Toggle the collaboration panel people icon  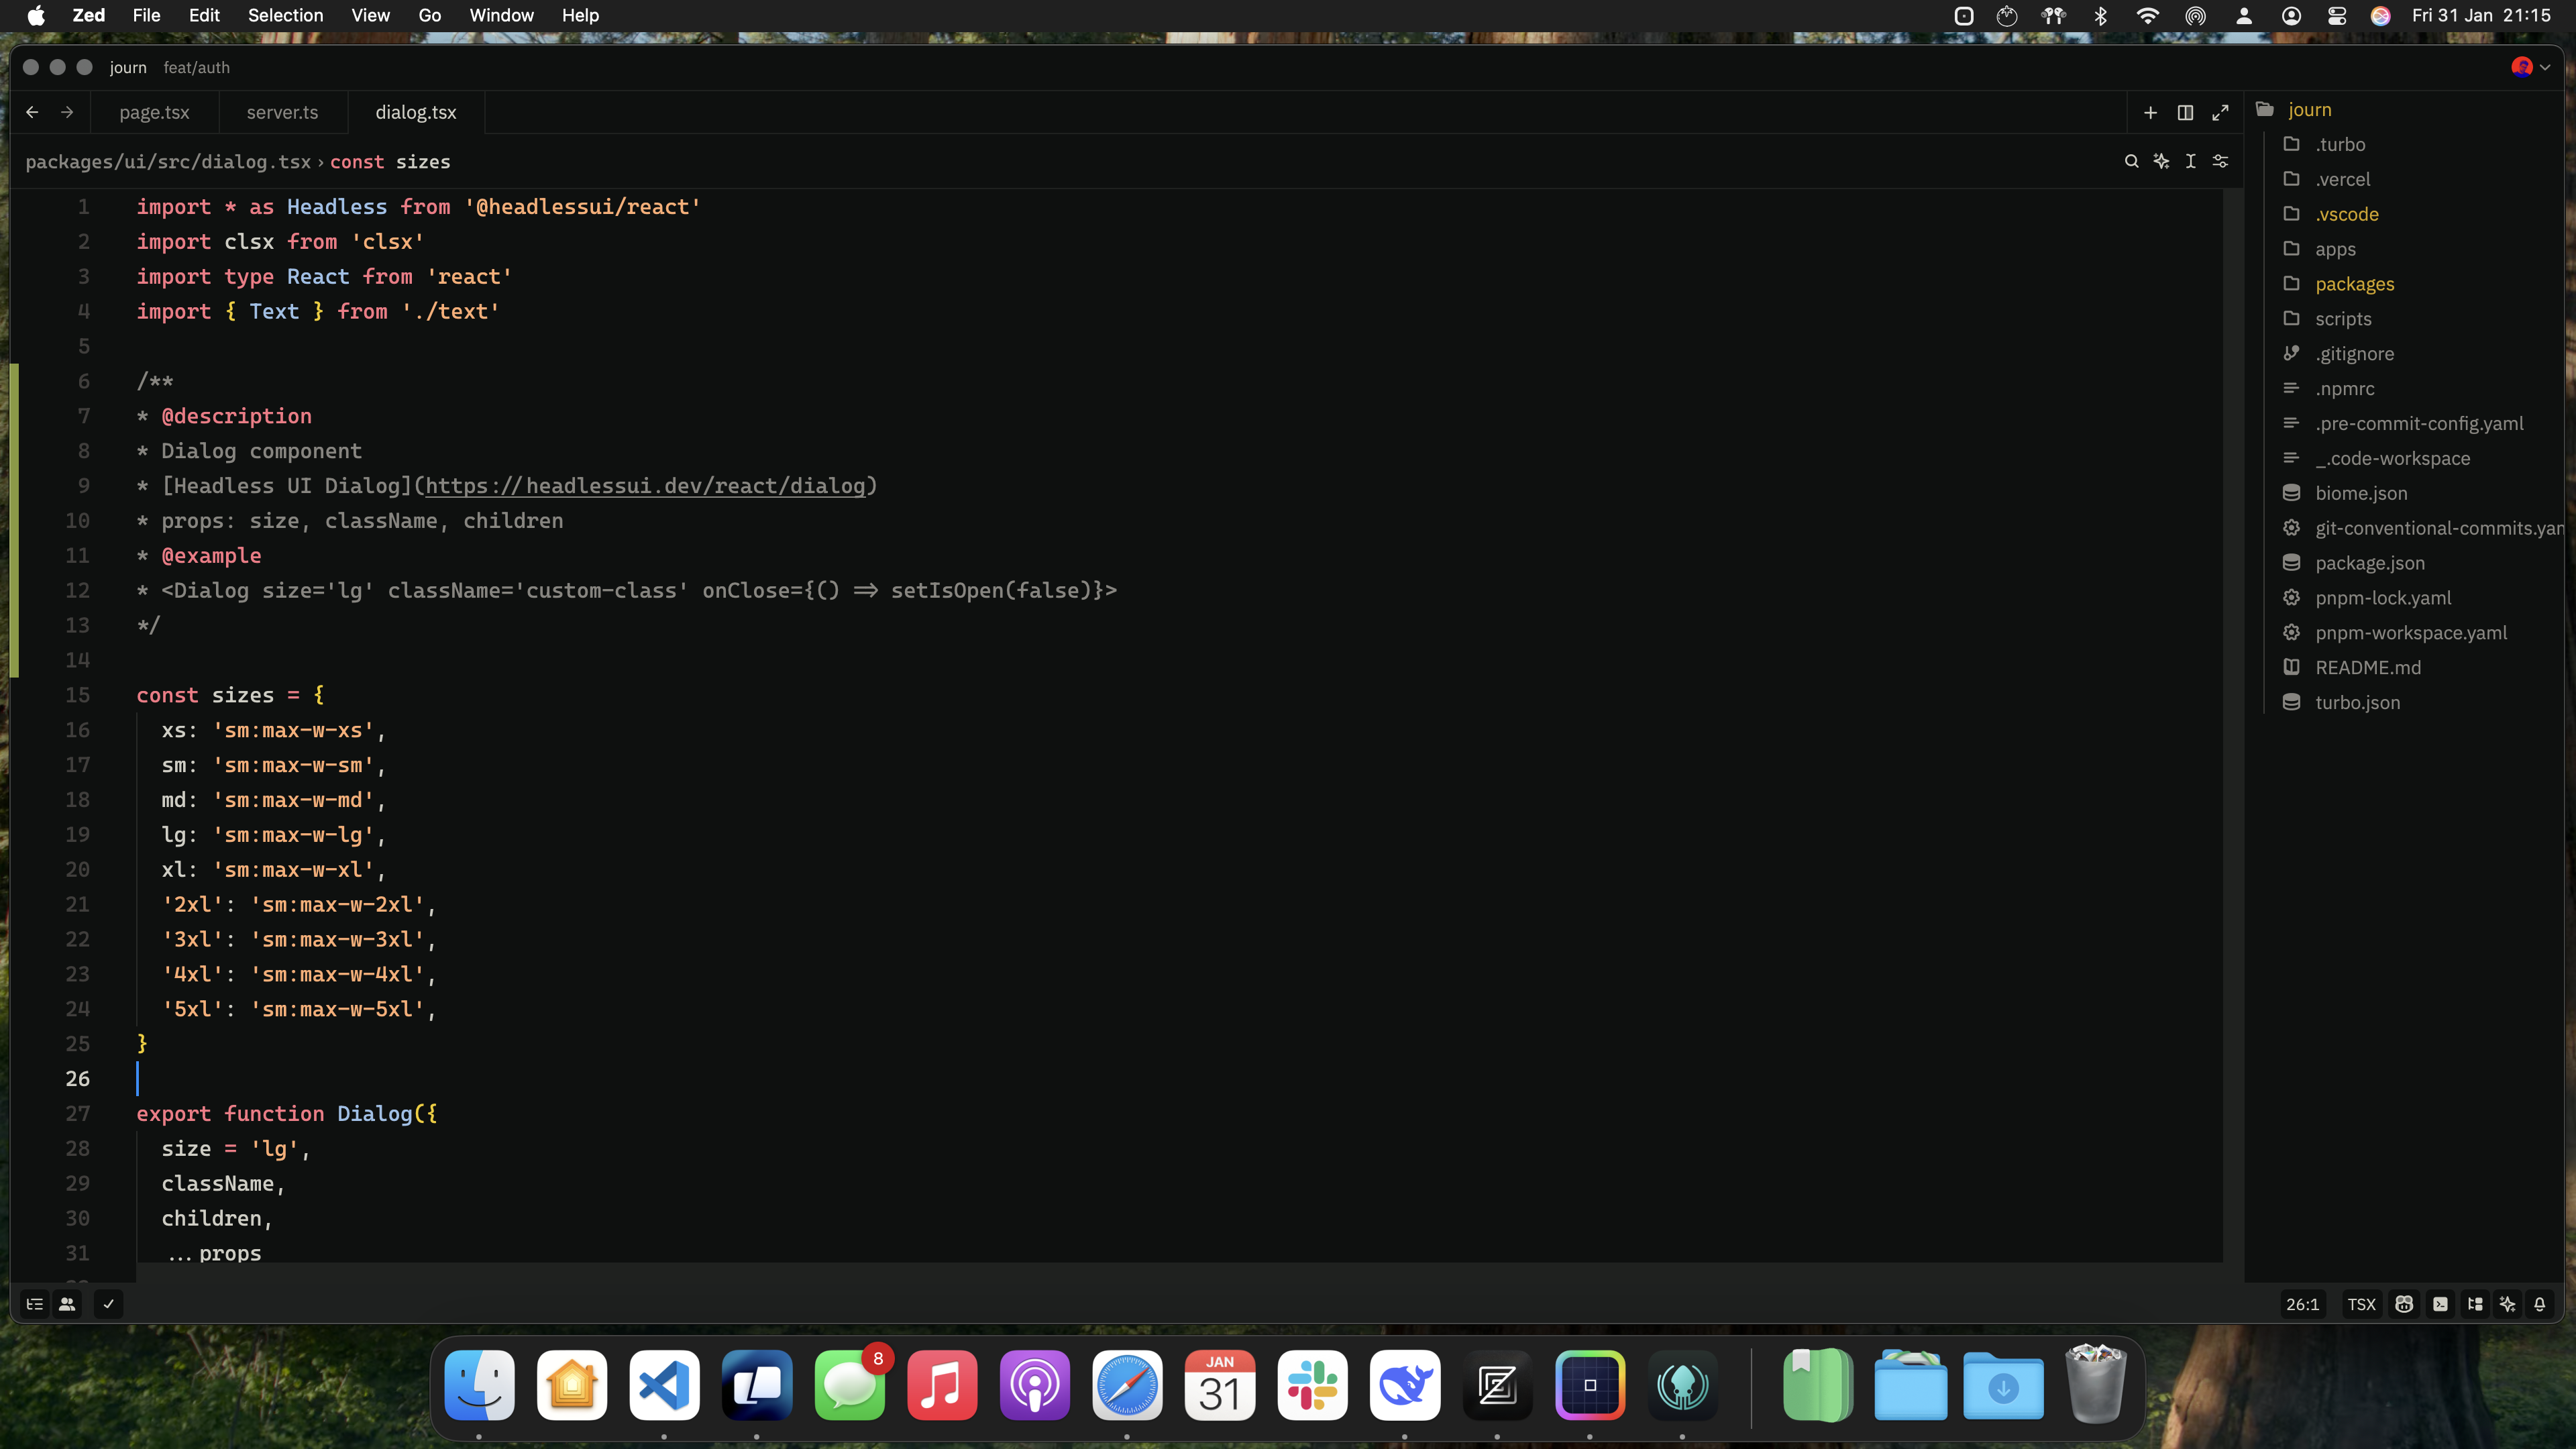coord(67,1304)
